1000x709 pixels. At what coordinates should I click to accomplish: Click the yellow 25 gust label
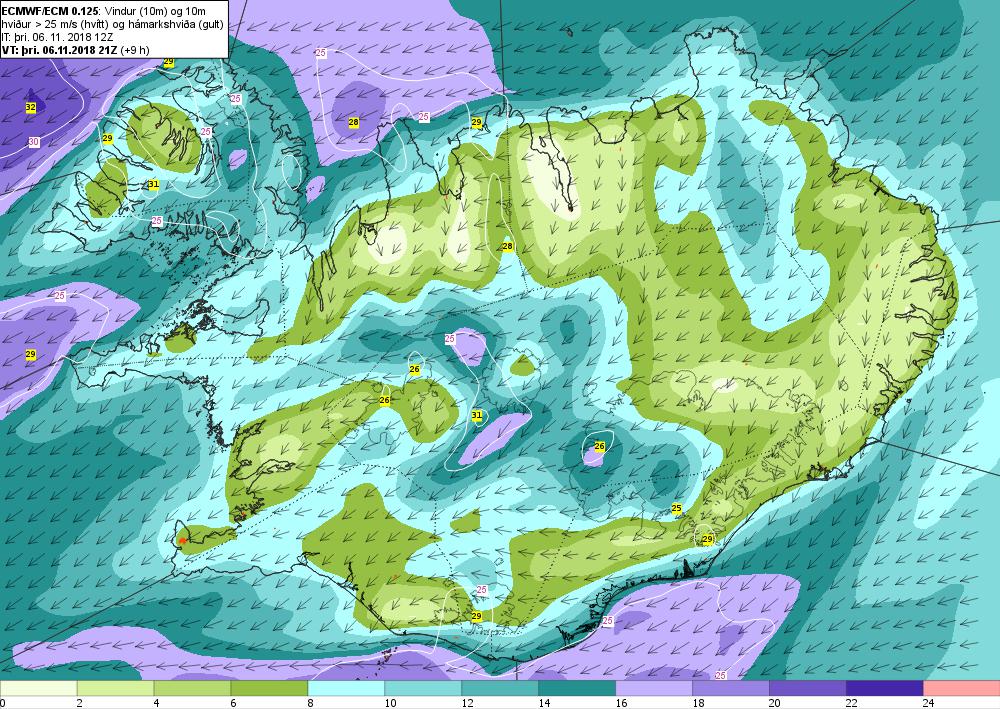tap(677, 508)
